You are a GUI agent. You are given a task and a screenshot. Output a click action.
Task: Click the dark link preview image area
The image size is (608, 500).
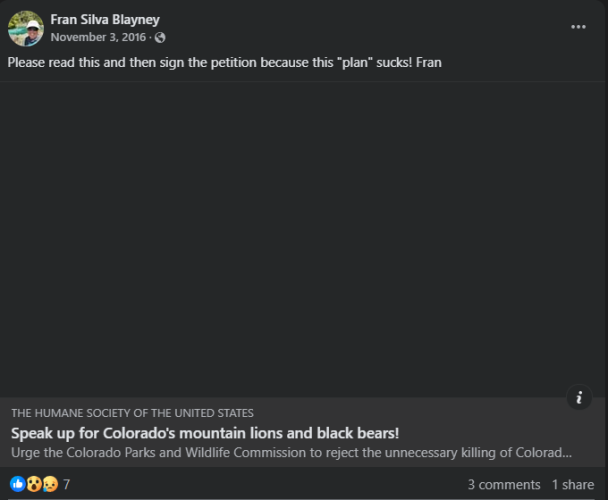(x=304, y=240)
